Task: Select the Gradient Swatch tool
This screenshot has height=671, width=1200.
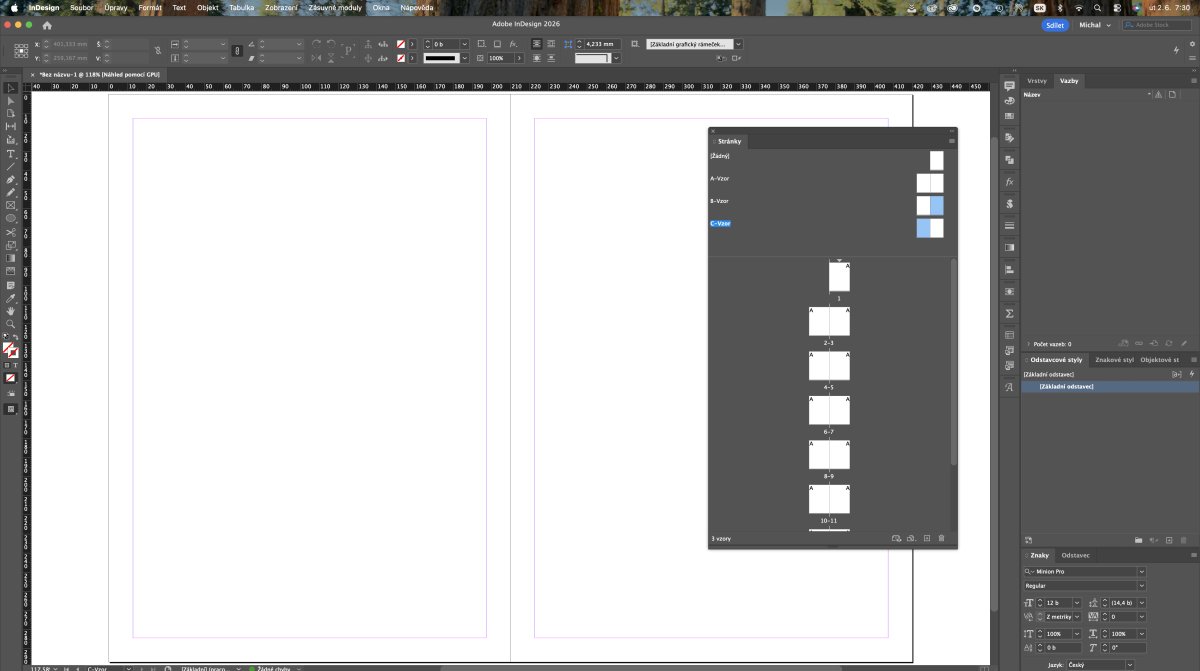Action: pos(11,258)
